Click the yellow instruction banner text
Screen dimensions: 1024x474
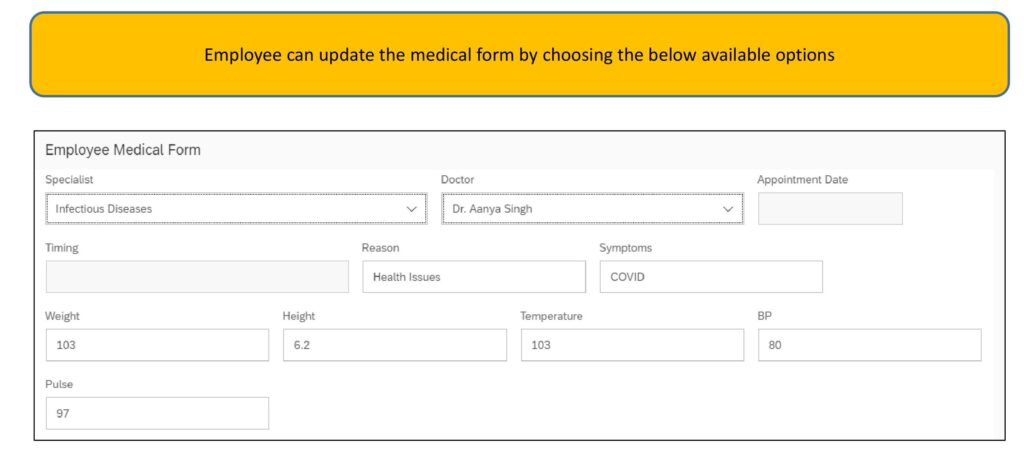[519, 55]
